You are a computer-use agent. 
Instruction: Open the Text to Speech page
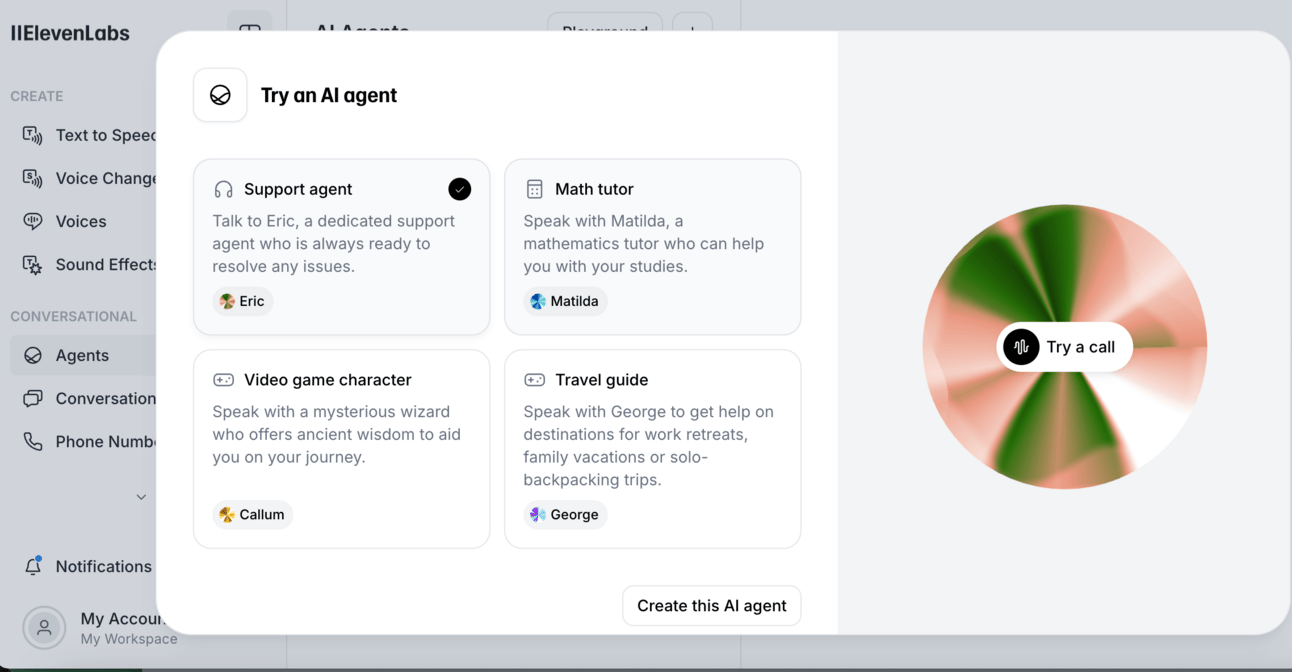coord(83,135)
